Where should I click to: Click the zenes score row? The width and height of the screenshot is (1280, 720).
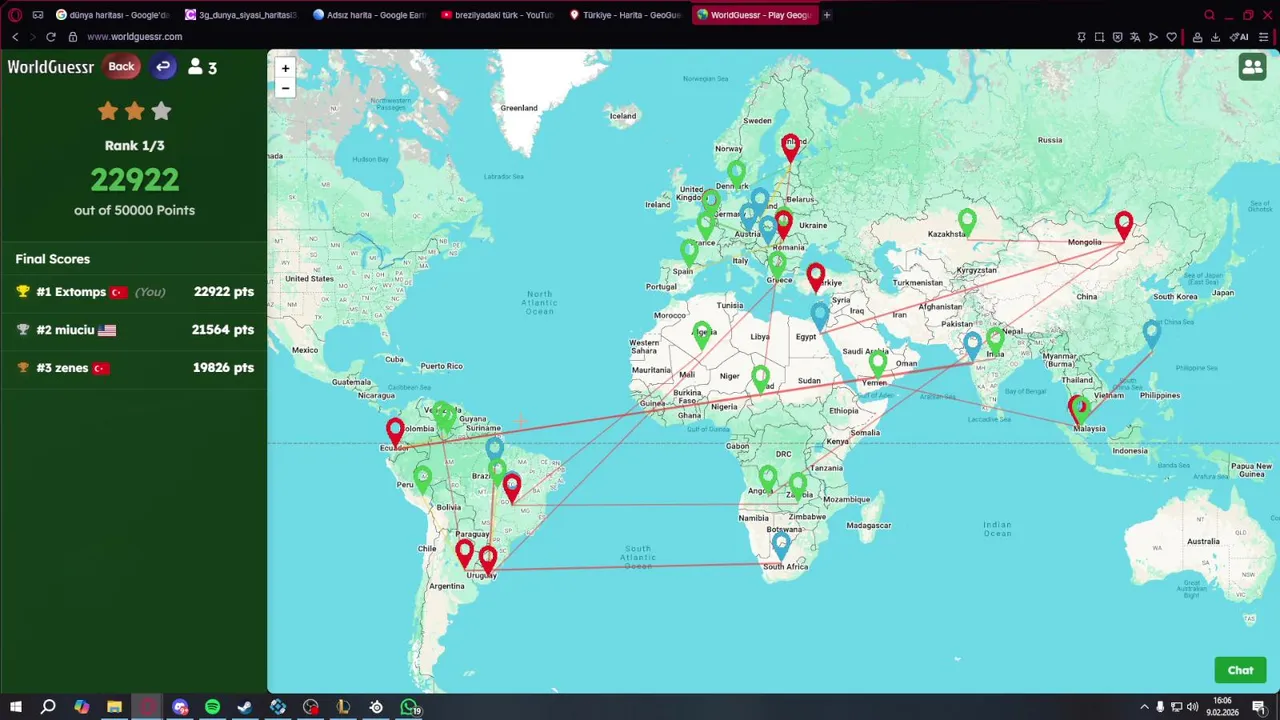[x=134, y=368]
